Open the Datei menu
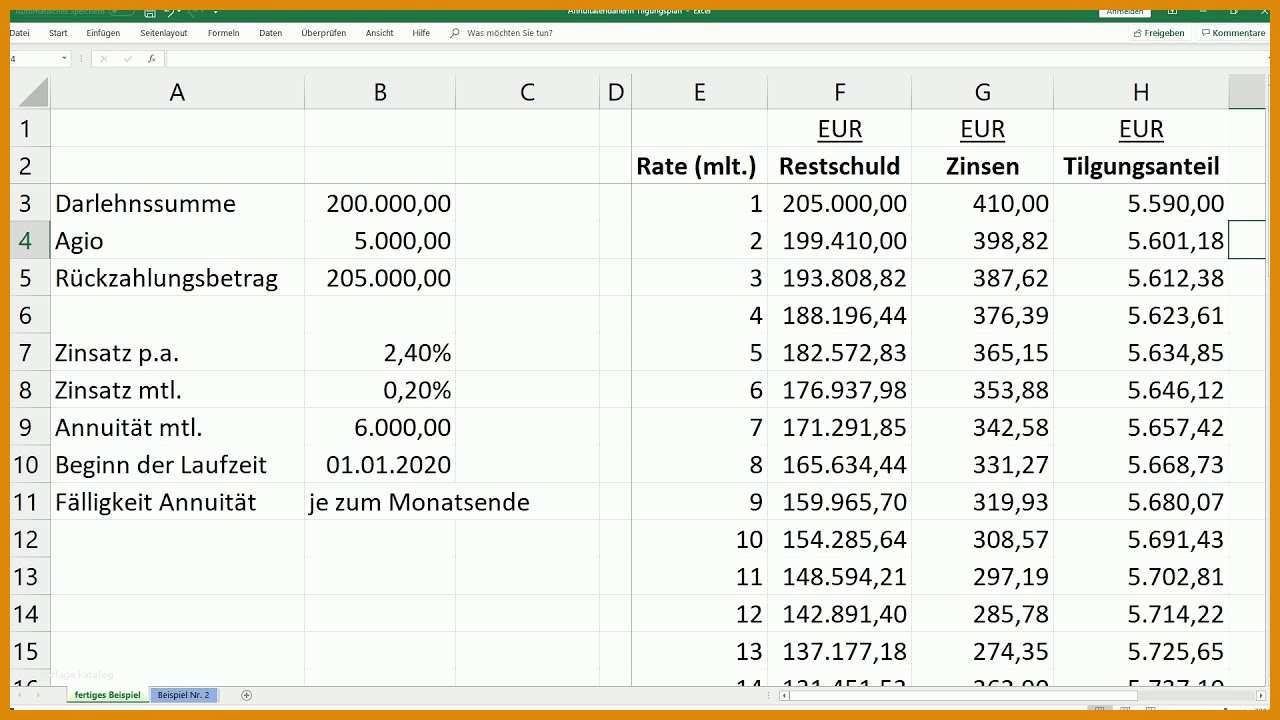Image resolution: width=1280 pixels, height=720 pixels. click(x=20, y=33)
